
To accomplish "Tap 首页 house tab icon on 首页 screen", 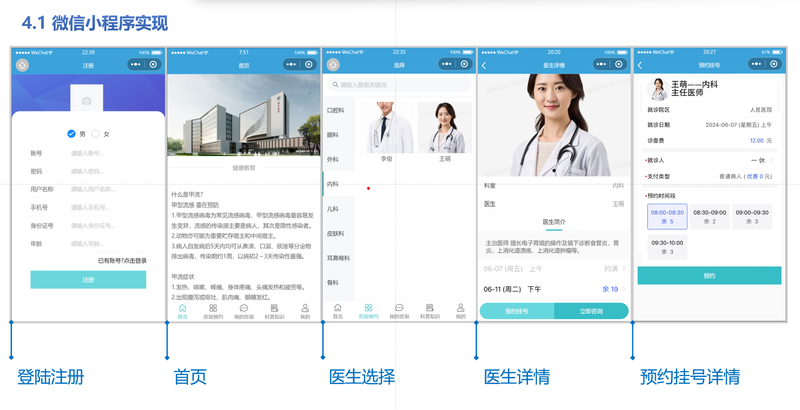I will click(x=183, y=308).
